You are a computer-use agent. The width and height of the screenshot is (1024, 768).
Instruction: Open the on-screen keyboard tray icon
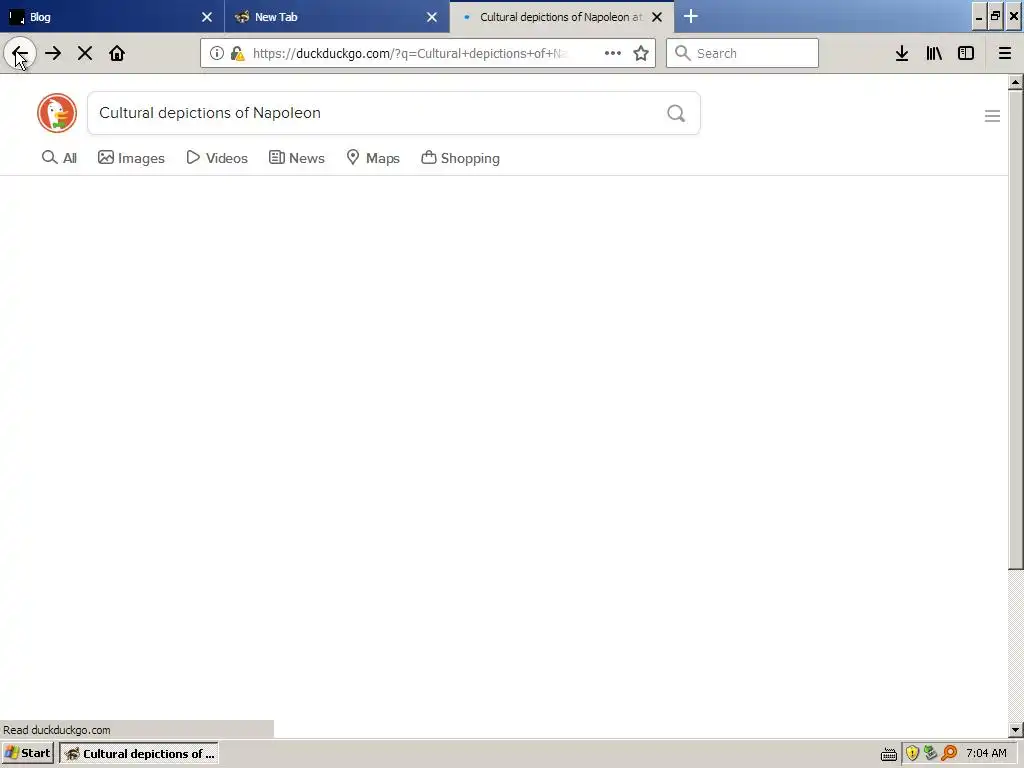pyautogui.click(x=889, y=754)
